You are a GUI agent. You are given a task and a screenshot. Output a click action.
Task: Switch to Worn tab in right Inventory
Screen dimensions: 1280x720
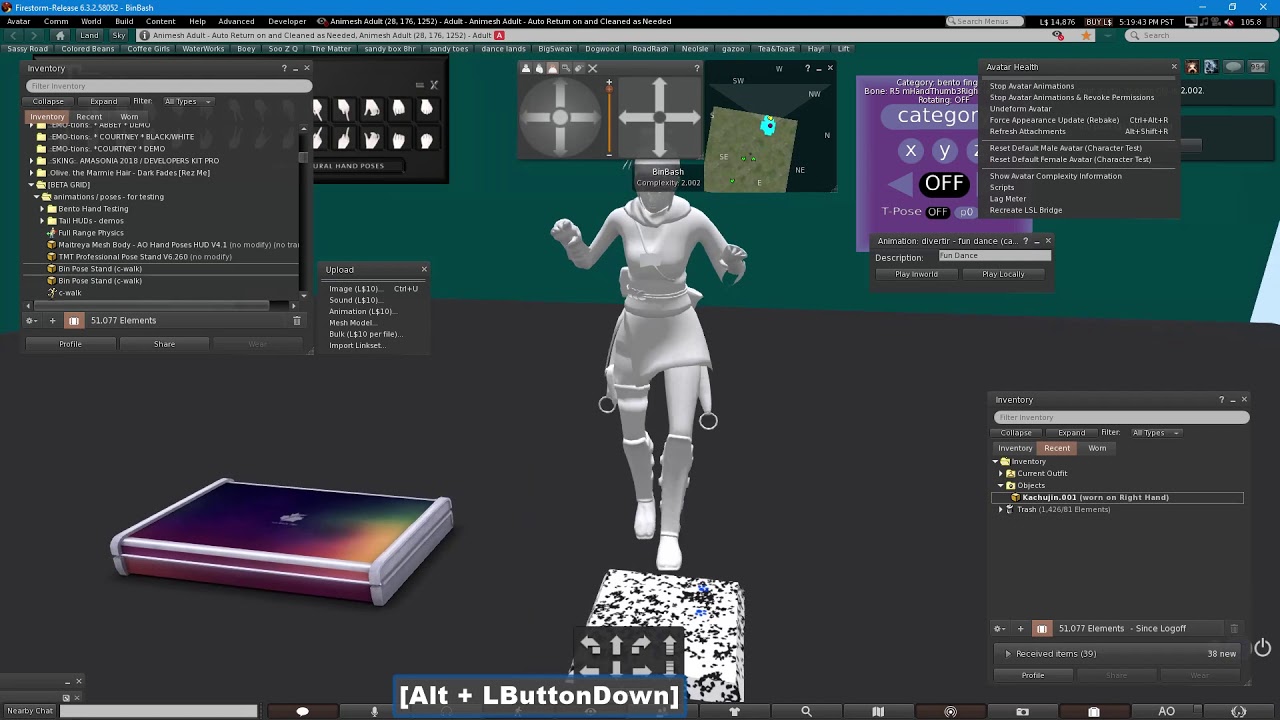pyautogui.click(x=1097, y=448)
